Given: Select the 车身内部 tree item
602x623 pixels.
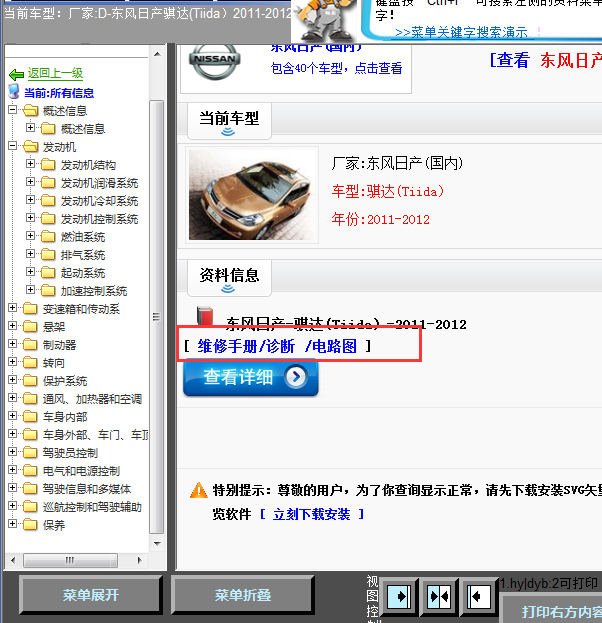Looking at the screenshot, I should point(65,417).
